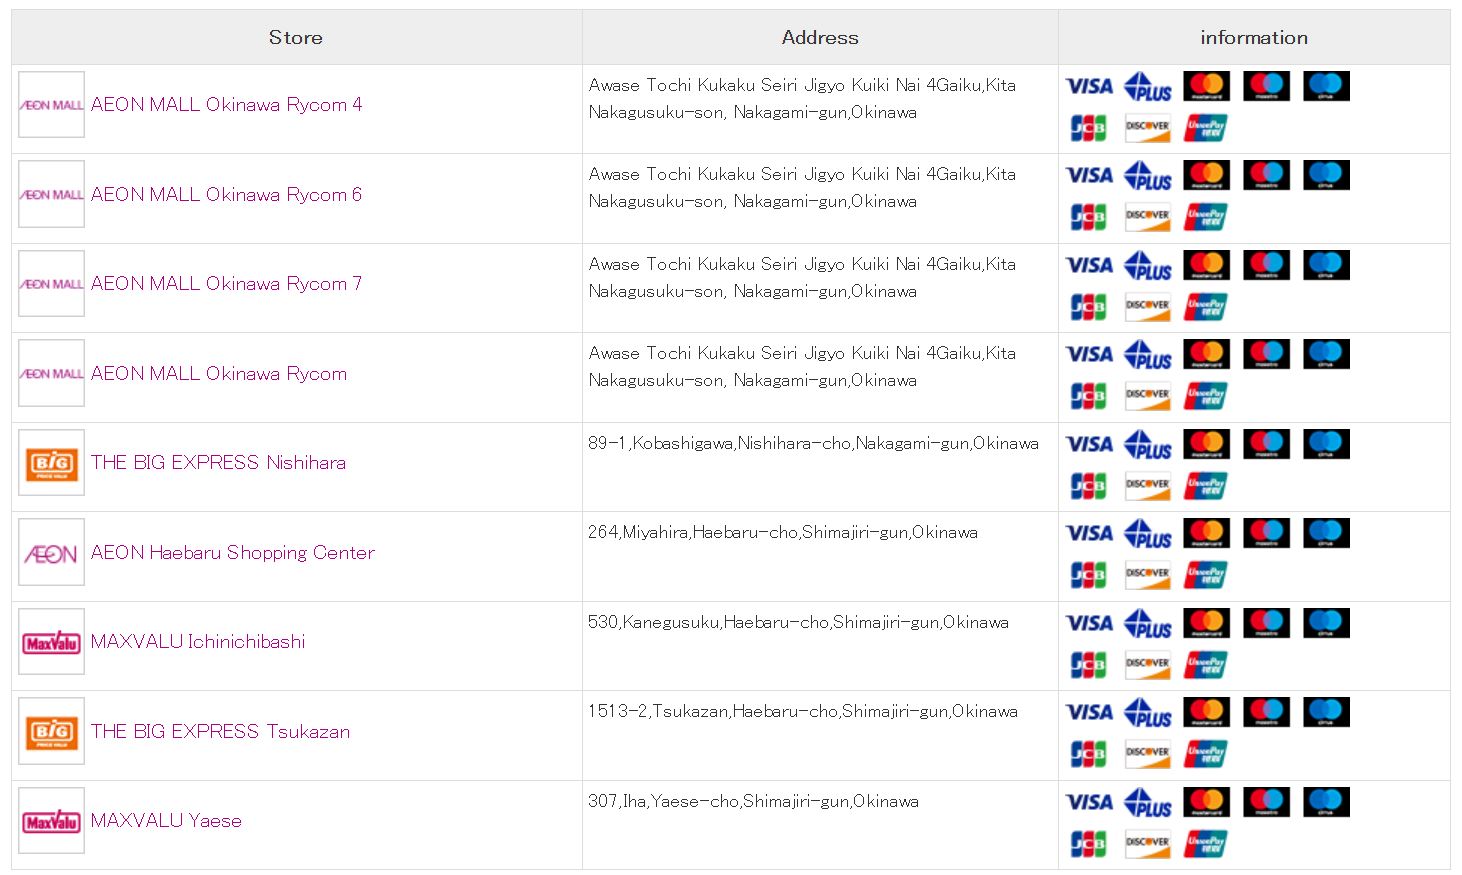1462x875 pixels.
Task: Click the Mastercard icon in the Rycom 4 row
Action: [x=1207, y=86]
